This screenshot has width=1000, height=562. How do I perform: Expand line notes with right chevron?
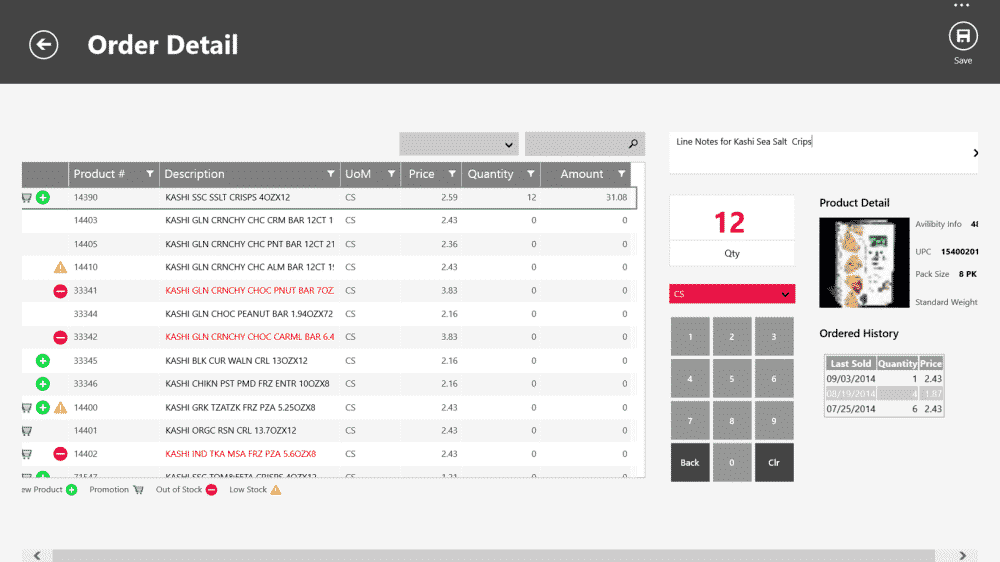975,153
